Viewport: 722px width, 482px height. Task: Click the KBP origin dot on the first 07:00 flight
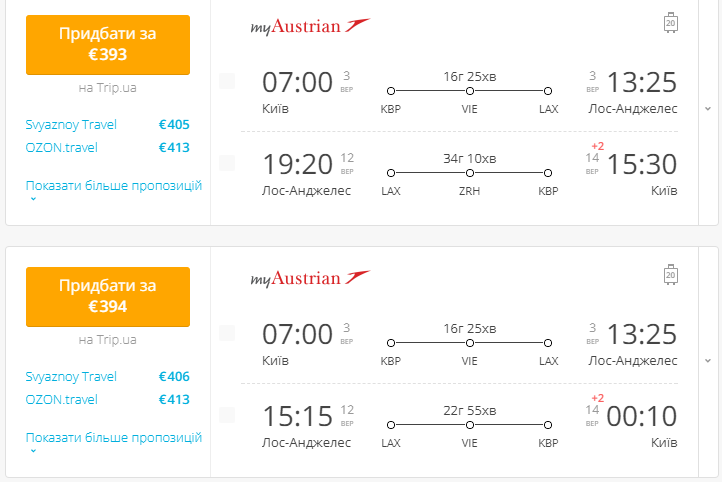coord(391,90)
